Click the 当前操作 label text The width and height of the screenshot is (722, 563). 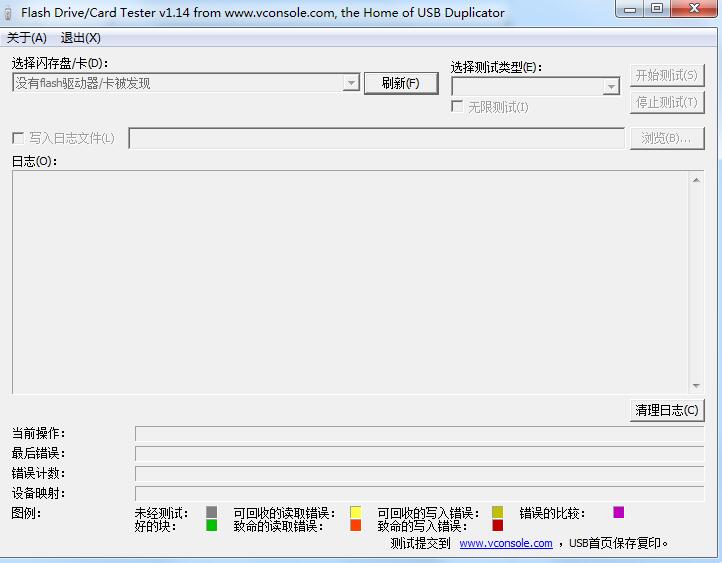38,433
